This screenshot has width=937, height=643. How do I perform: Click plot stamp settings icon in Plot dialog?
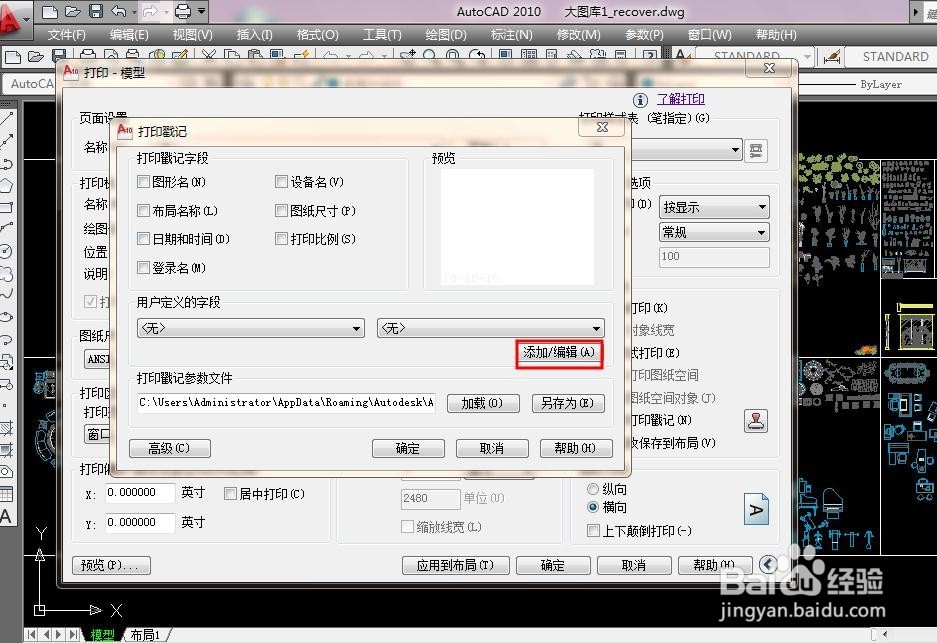pos(756,421)
